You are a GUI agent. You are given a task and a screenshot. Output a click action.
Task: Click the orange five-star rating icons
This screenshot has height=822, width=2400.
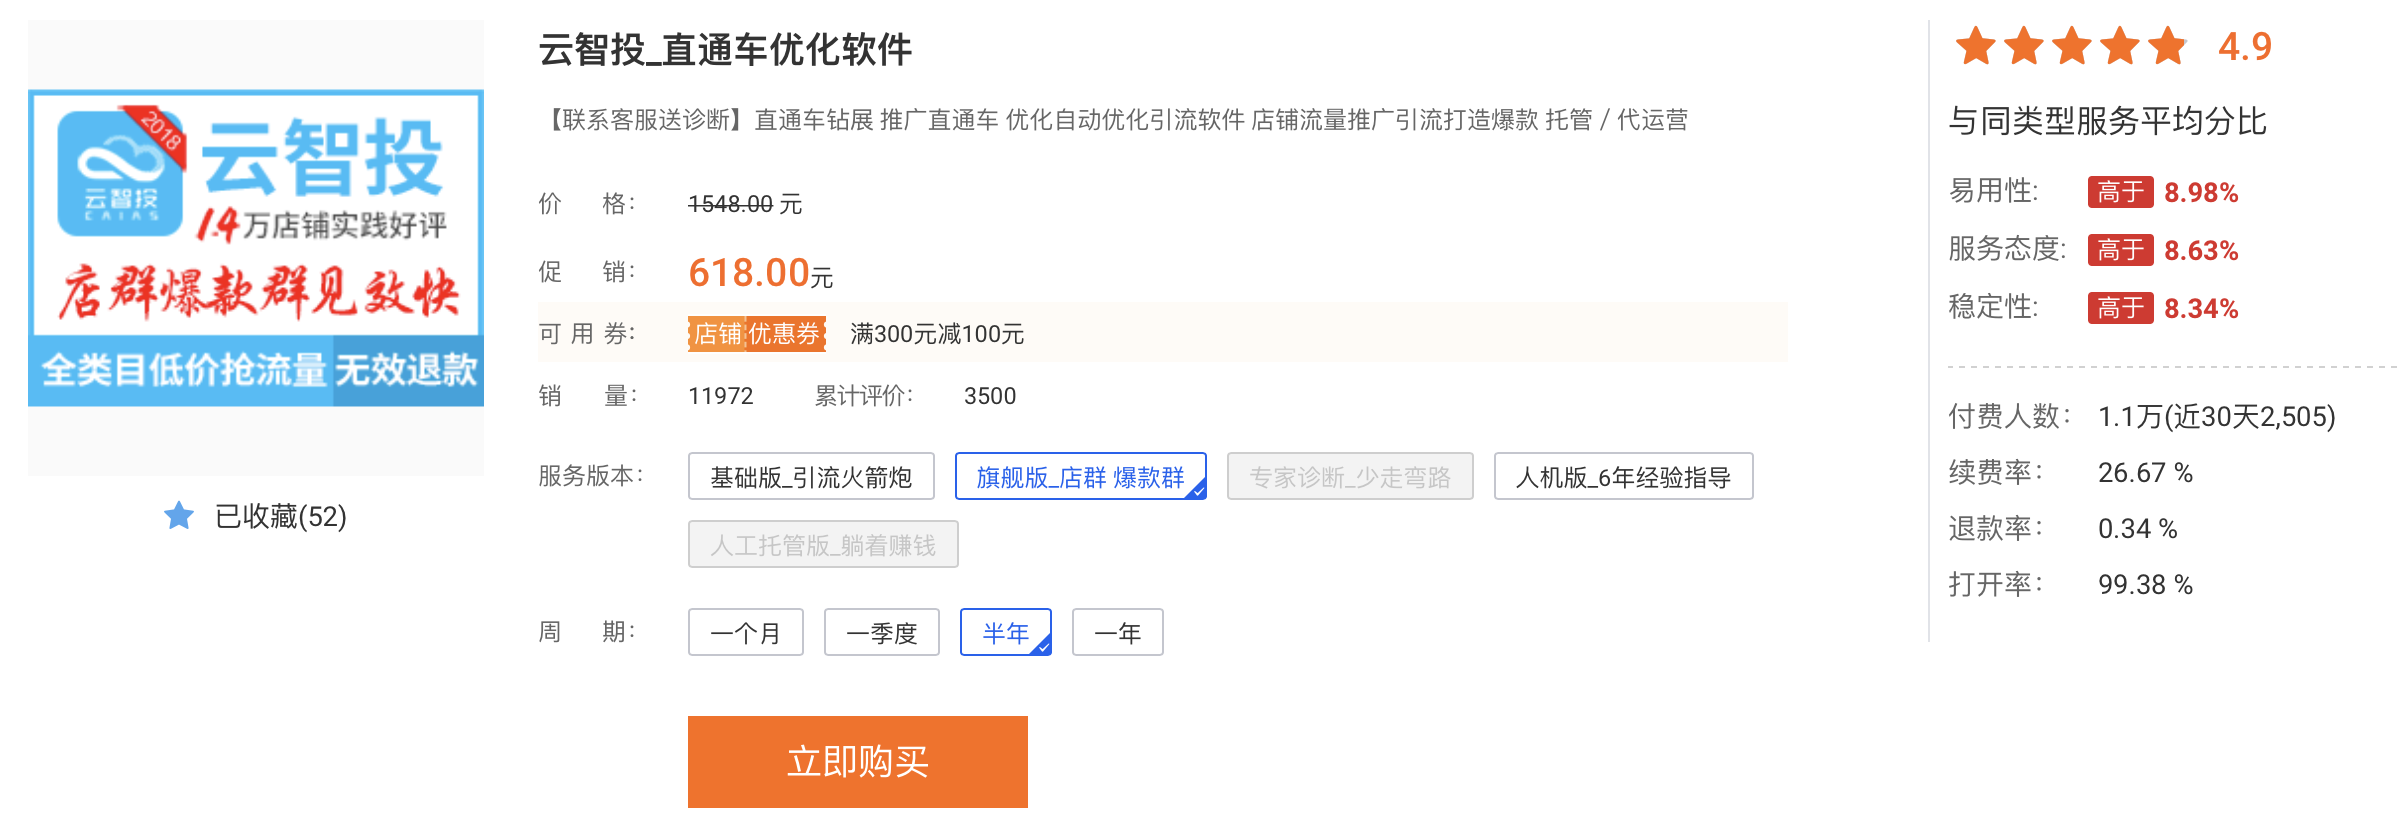point(2071,47)
